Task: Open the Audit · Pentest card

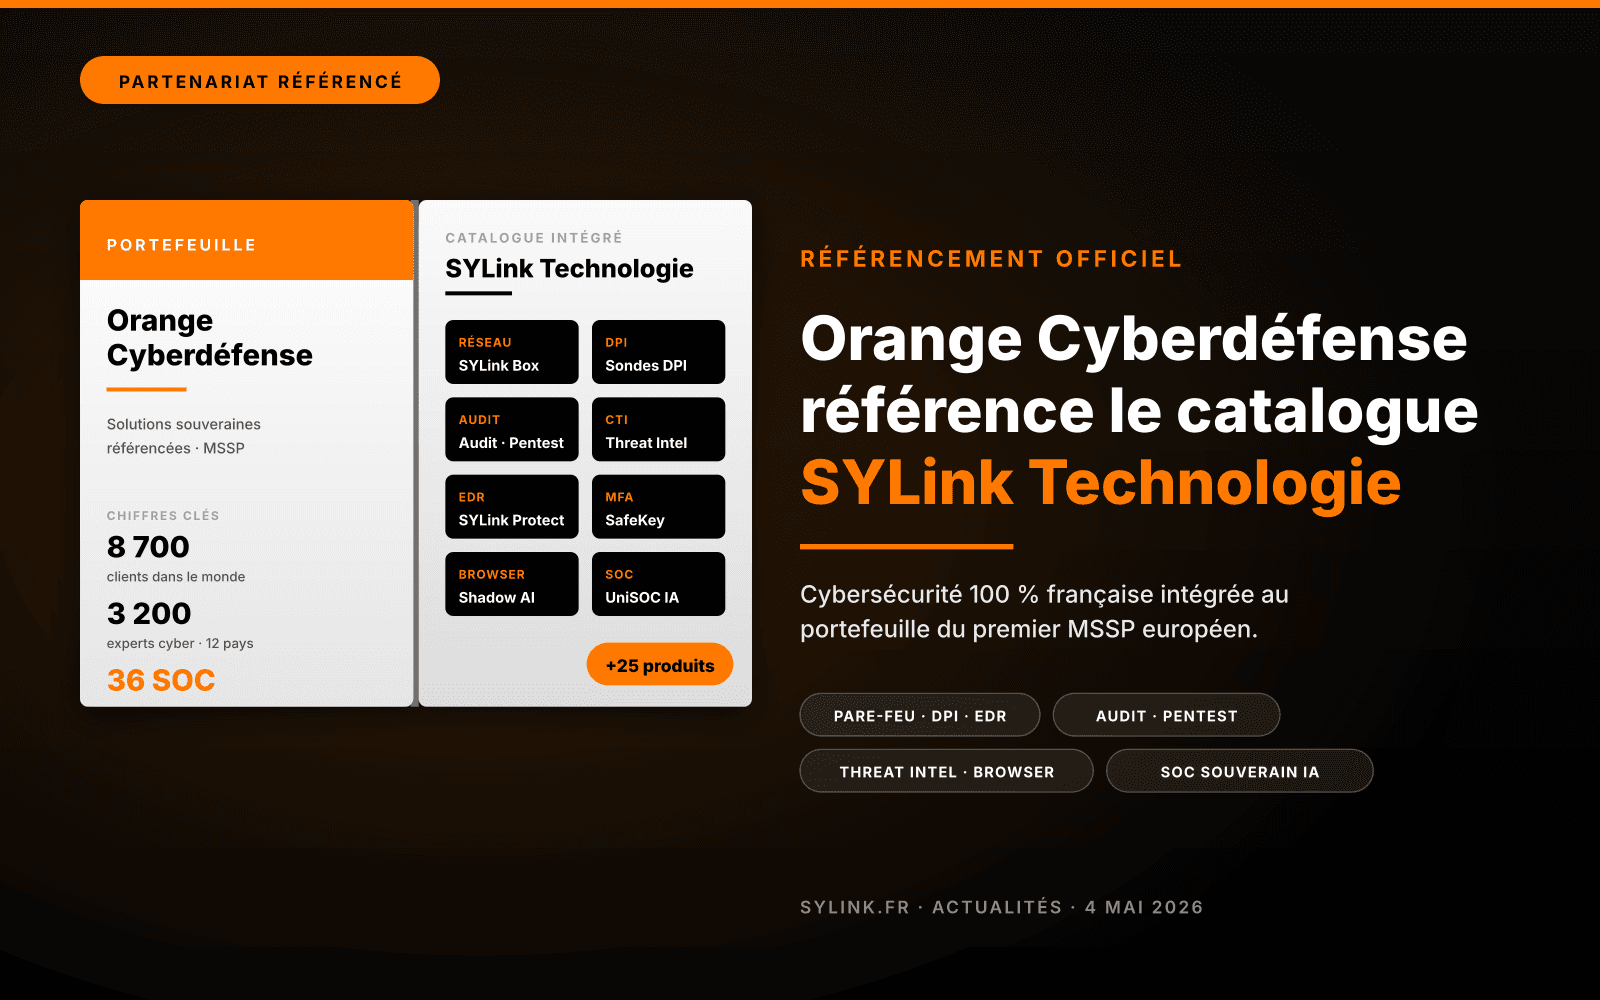Action: point(512,429)
